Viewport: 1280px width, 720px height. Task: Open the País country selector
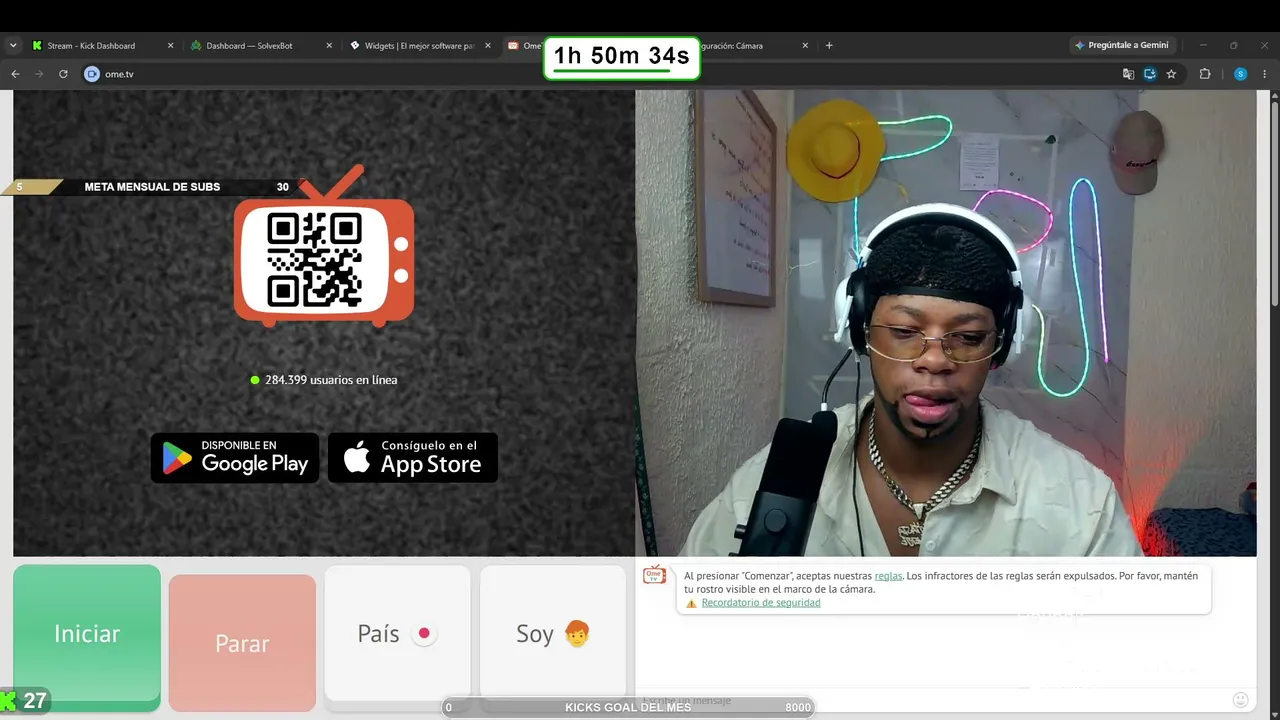pyautogui.click(x=397, y=635)
